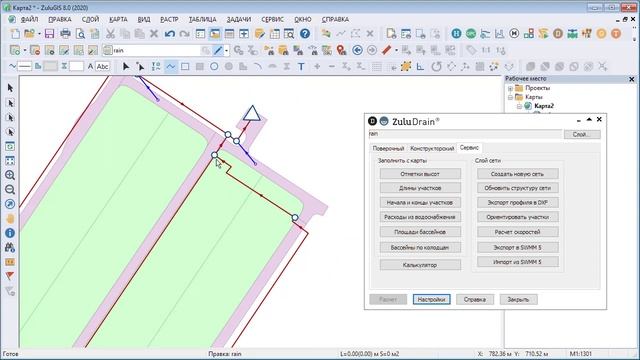The height and width of the screenshot is (360, 640).
Task: Open the СЕРВИС menu
Action: (272, 19)
